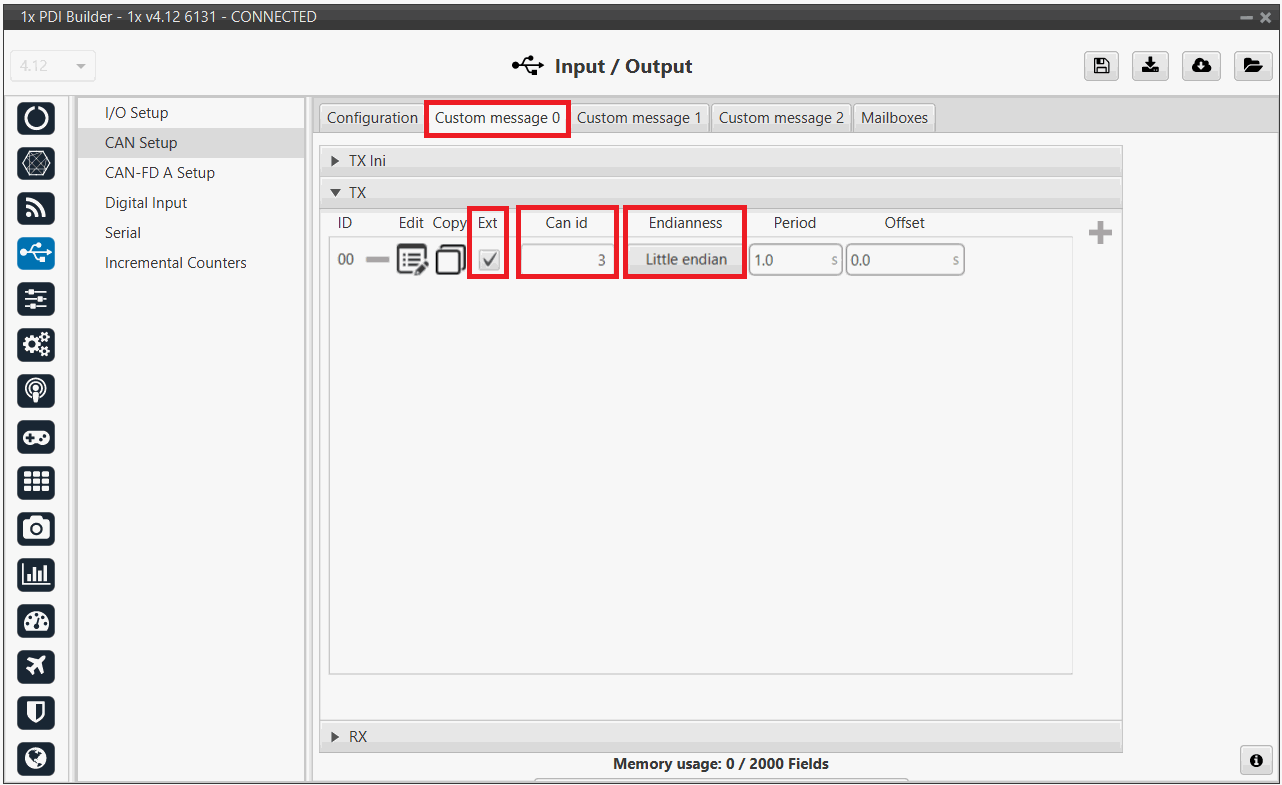The width and height of the screenshot is (1282, 785).
Task: Toggle the Little endian button
Action: coord(686,260)
